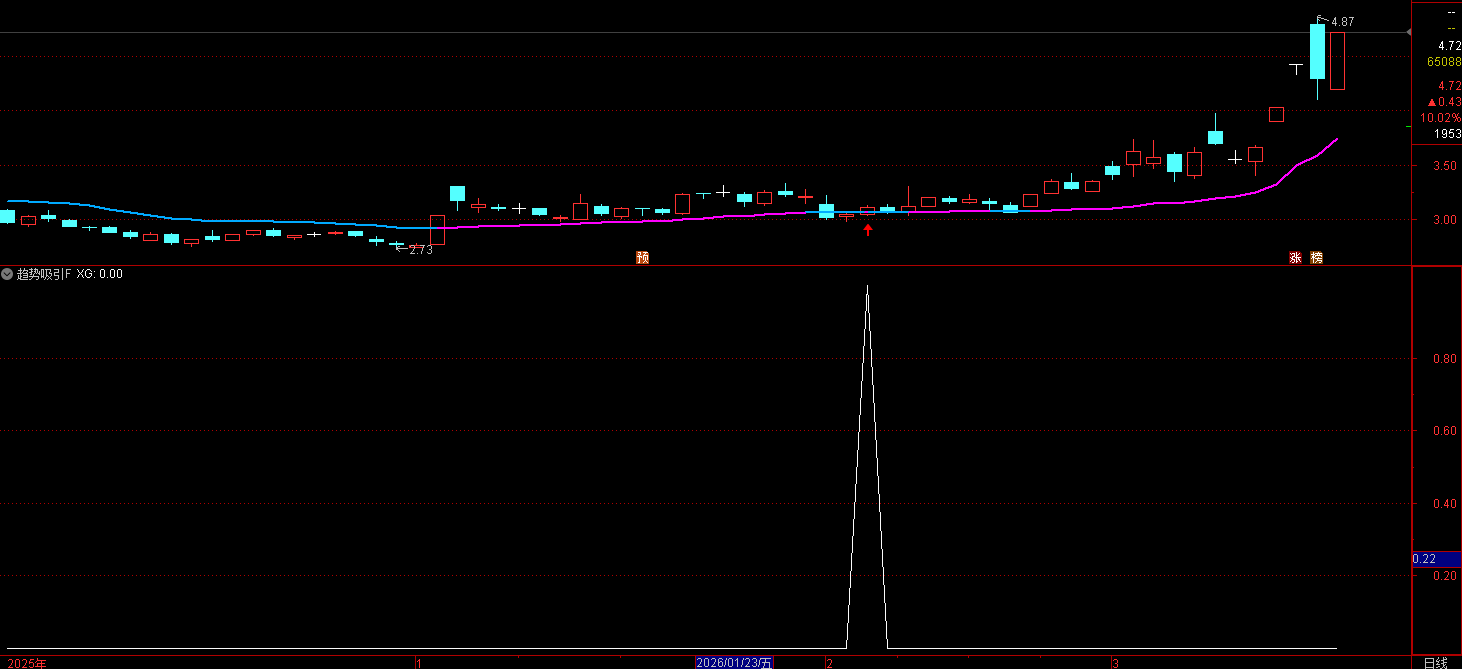
Task: Click the 3.00 price axis label
Action: (1444, 219)
